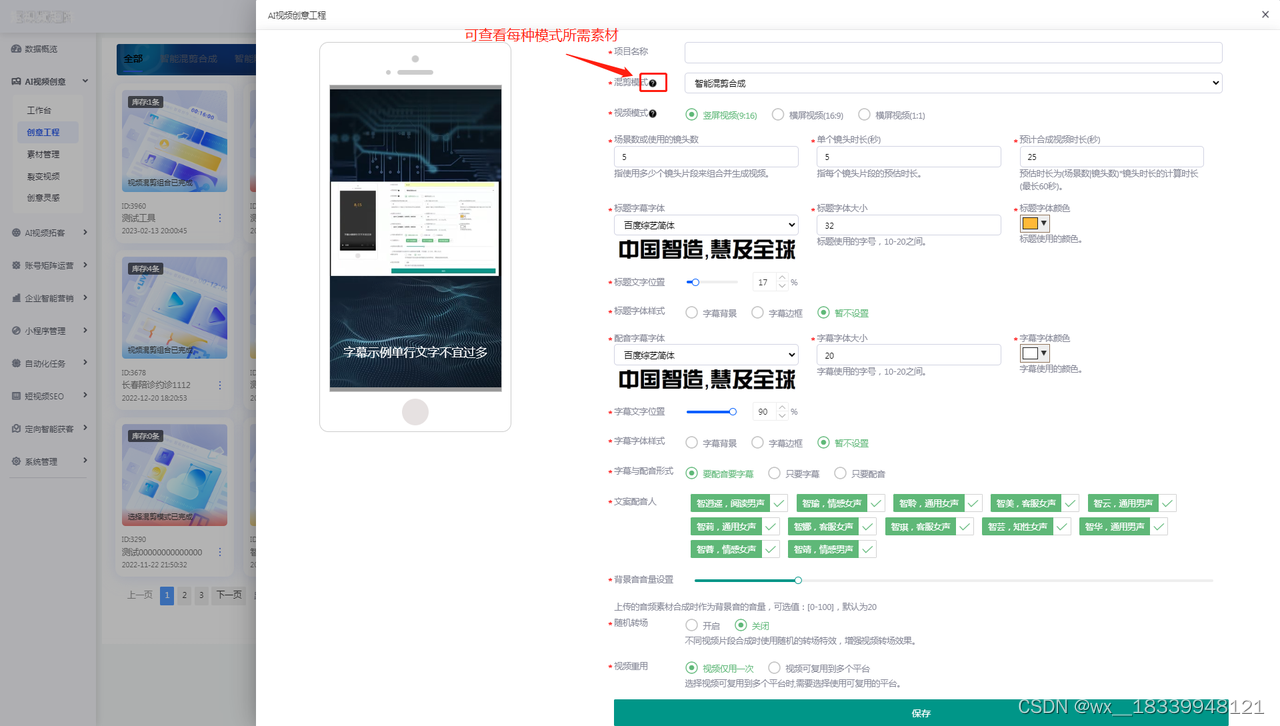1280x726 pixels.
Task: Open the 配音字幕字体 font dropdown
Action: tap(706, 354)
